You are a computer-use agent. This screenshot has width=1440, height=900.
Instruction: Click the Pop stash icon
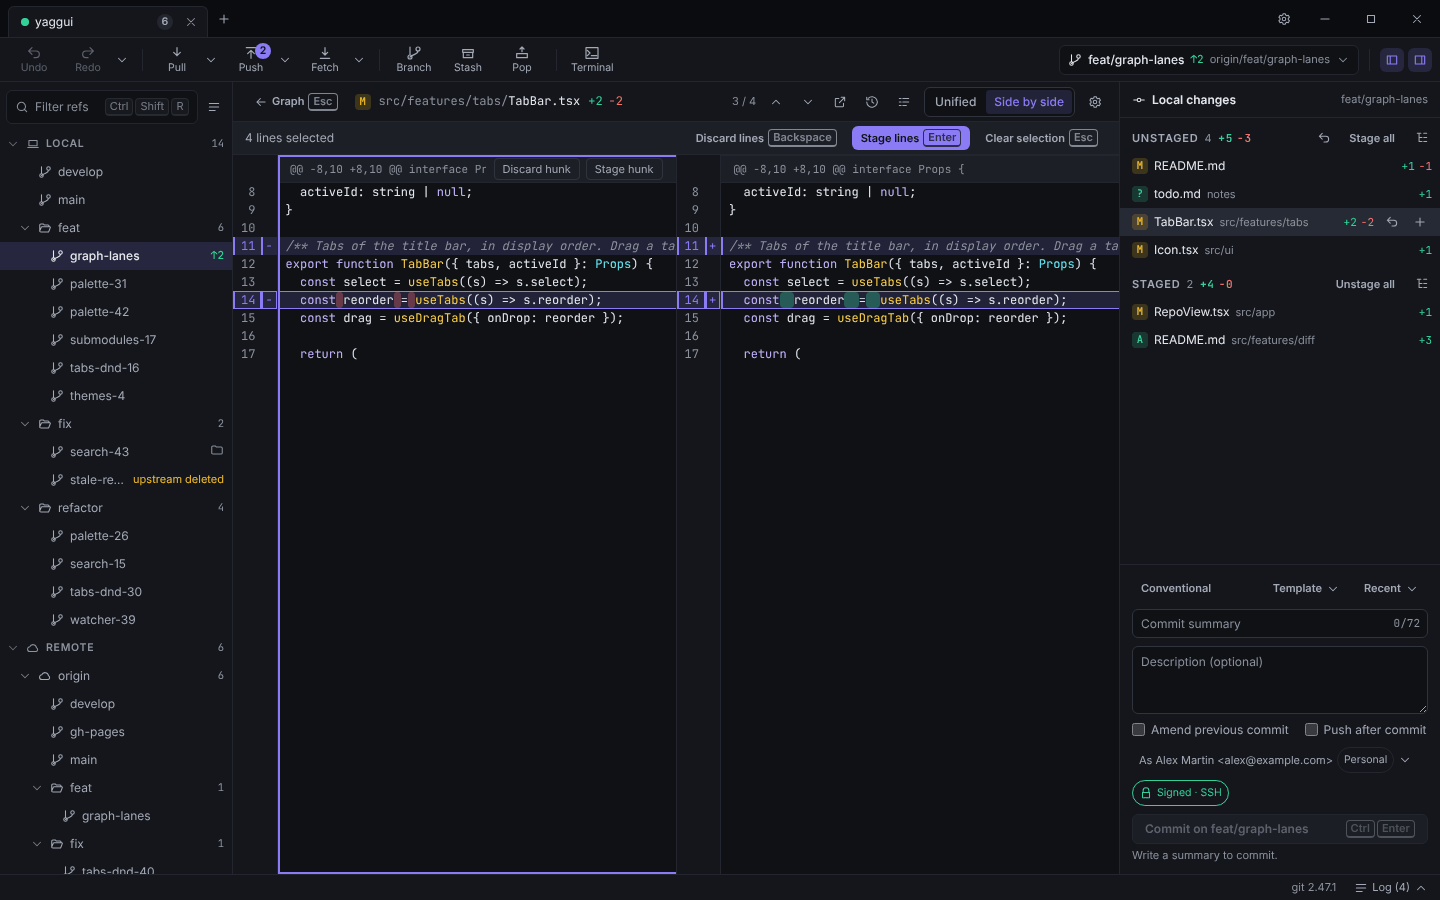pos(522,59)
